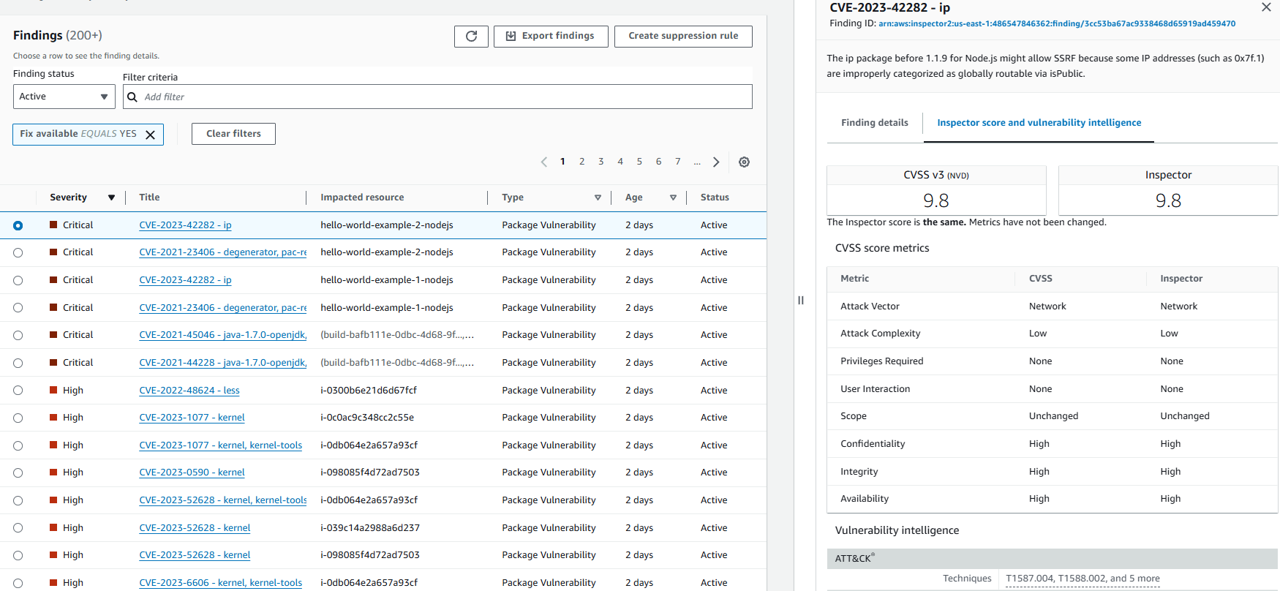Screen dimensions: 1280x591
Task: Open CVE-2021-44228 java-1.7.0-openjdk link
Action: (x=223, y=363)
